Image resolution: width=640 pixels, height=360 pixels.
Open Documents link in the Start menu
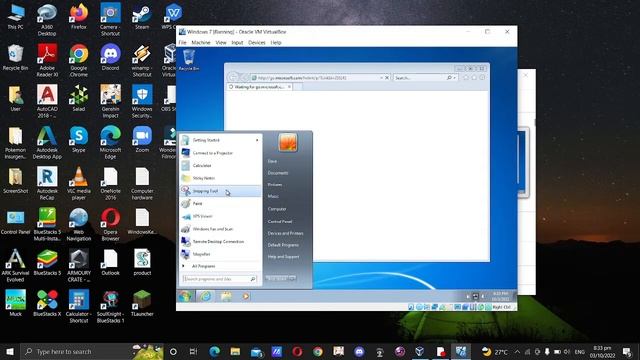(x=278, y=173)
